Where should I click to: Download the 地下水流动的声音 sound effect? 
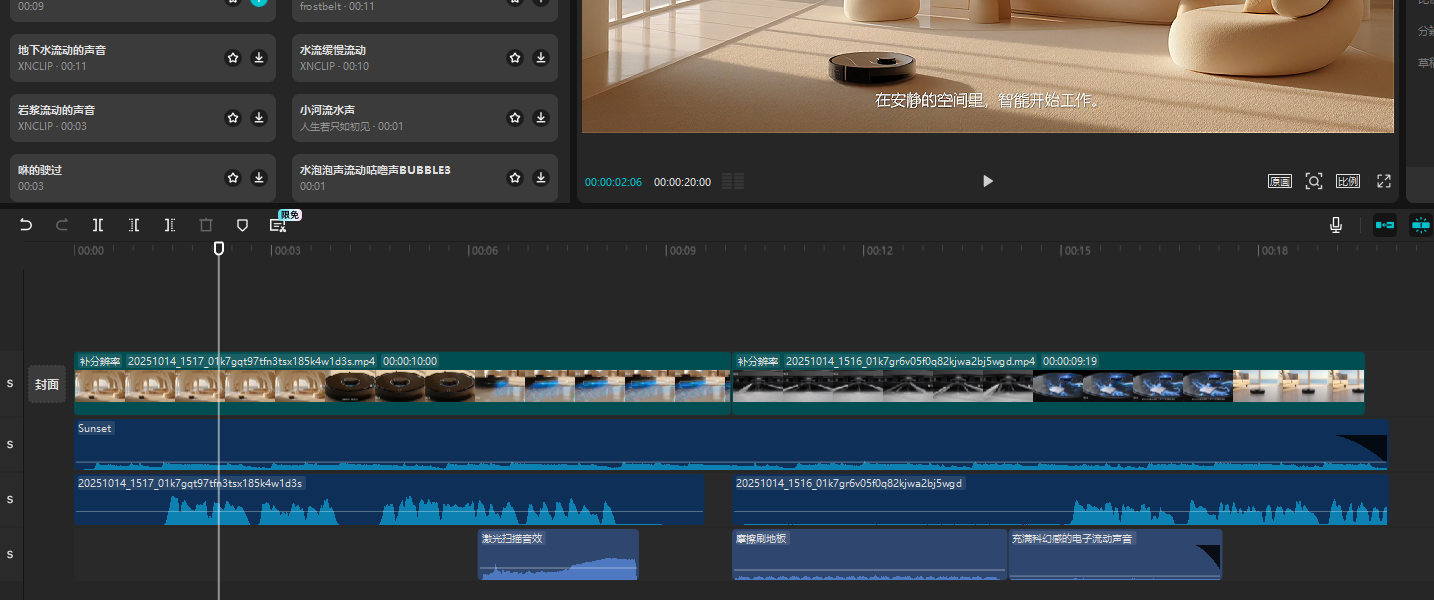[259, 58]
